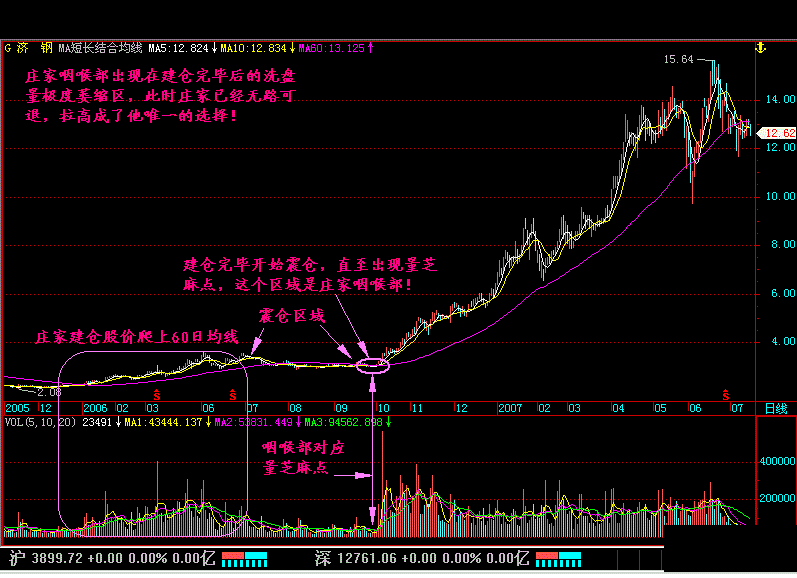This screenshot has width=797, height=578.
Task: Click the G济钢 stock name label
Action: 28,47
